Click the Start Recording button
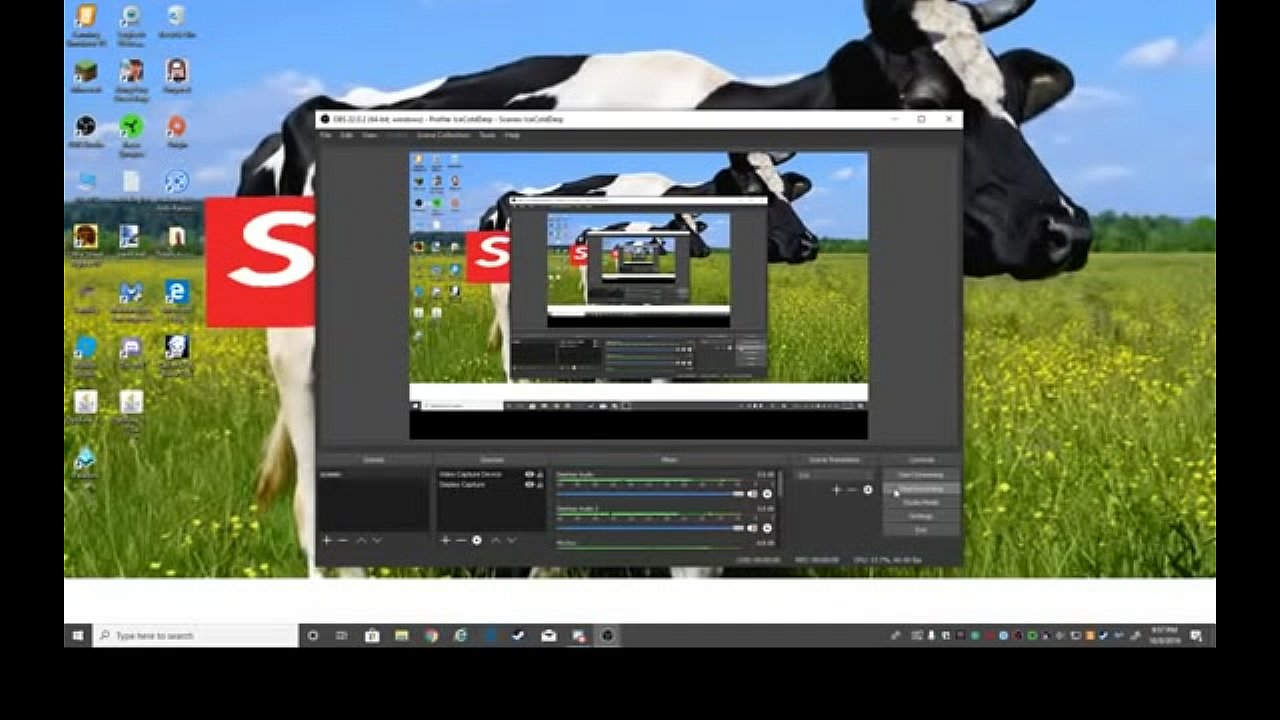 tap(921, 489)
